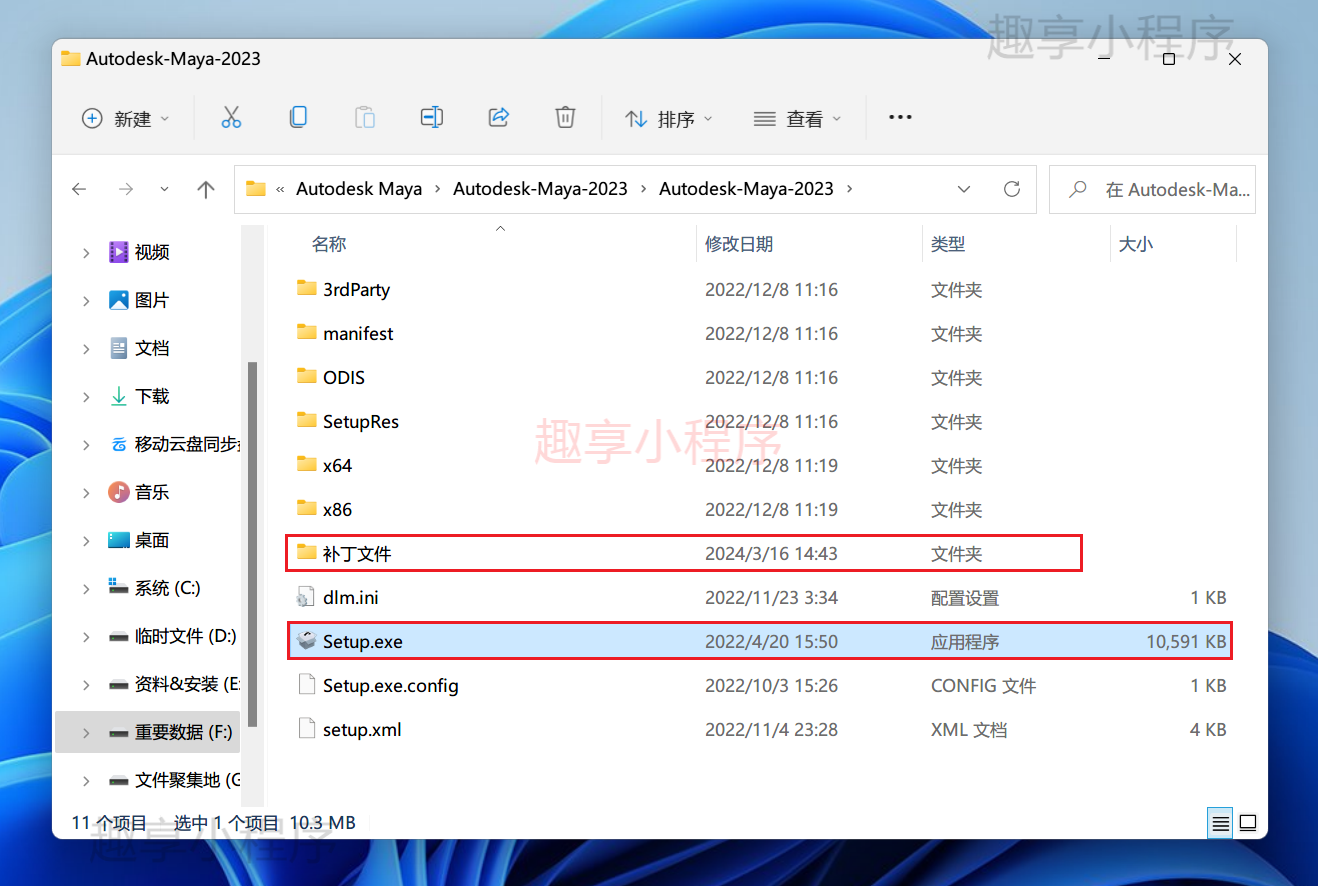Select 文档 in navigation pane
The height and width of the screenshot is (886, 1318).
152,348
